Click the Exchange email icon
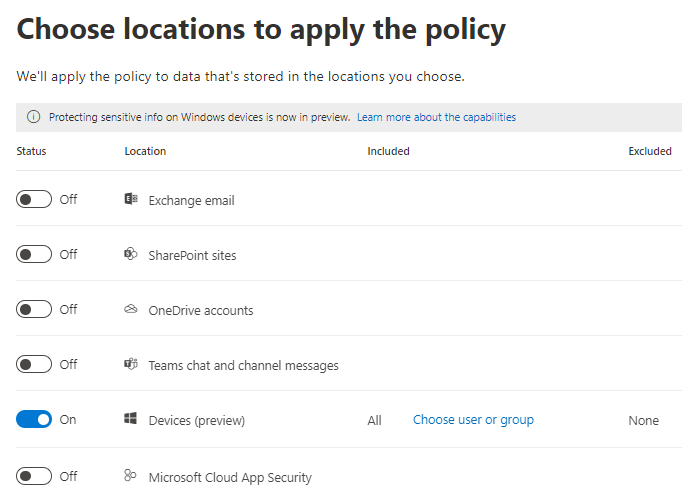 (x=130, y=200)
